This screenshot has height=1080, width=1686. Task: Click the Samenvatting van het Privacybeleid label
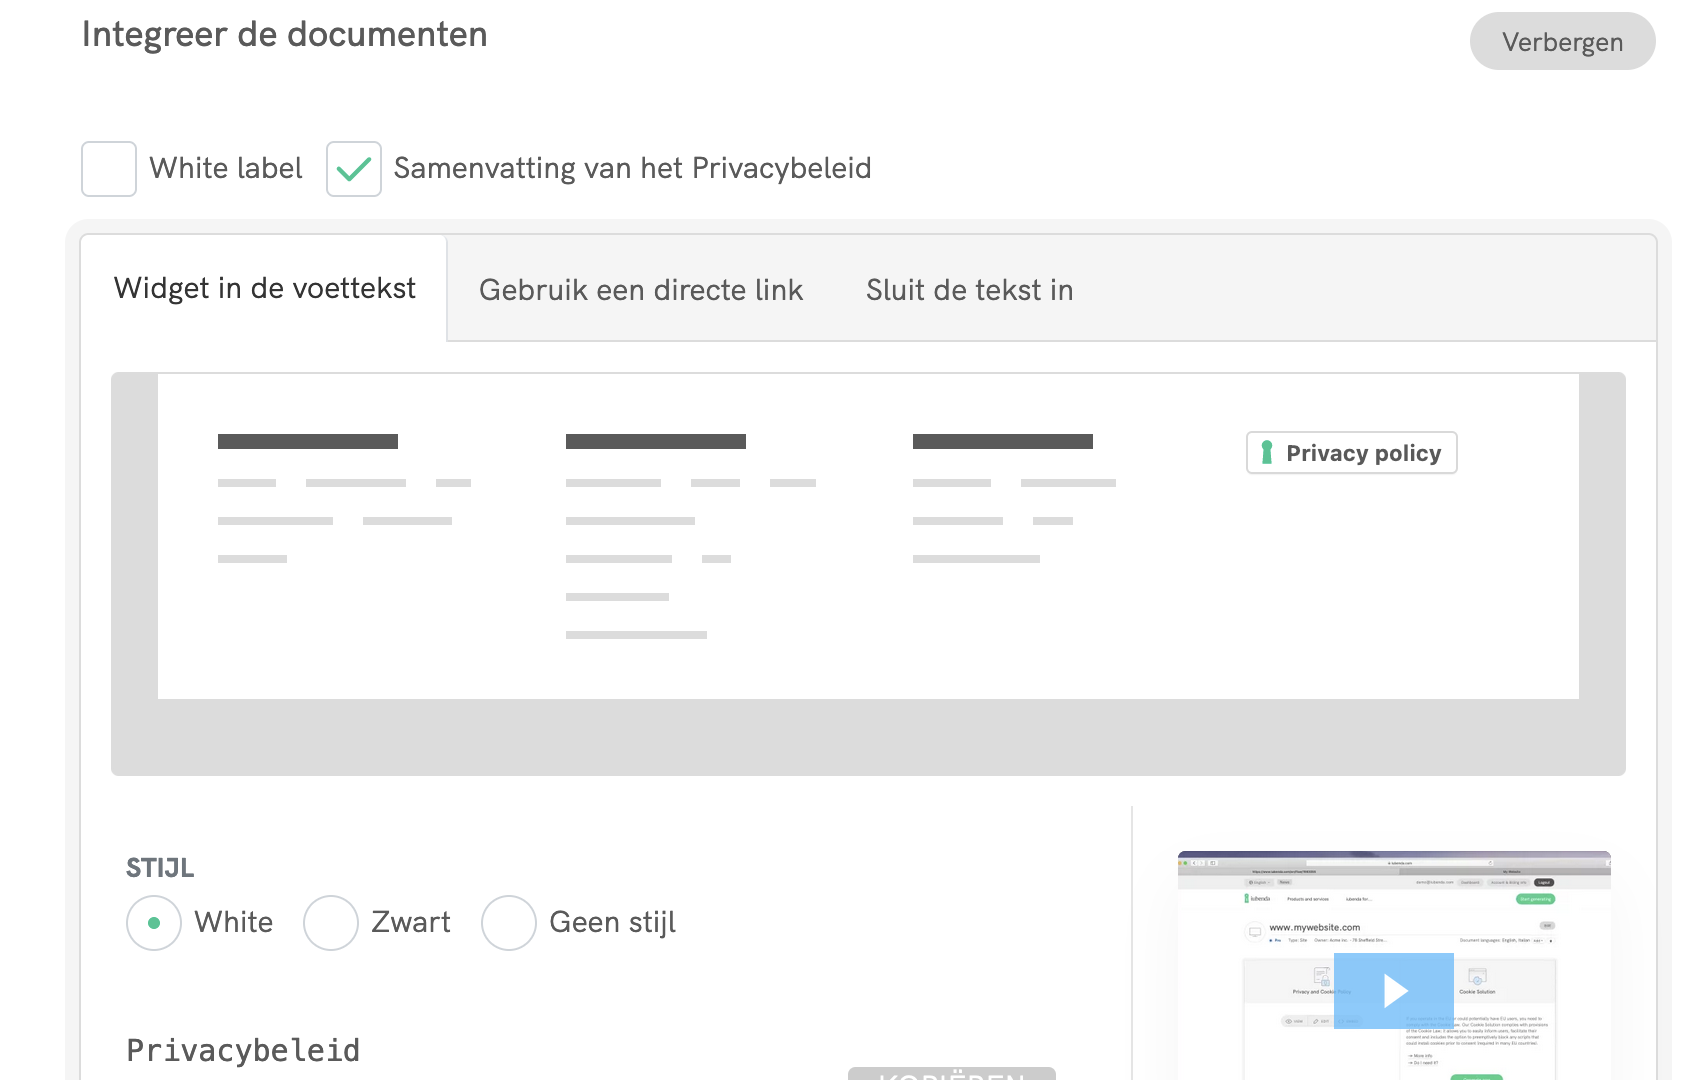pyautogui.click(x=632, y=168)
